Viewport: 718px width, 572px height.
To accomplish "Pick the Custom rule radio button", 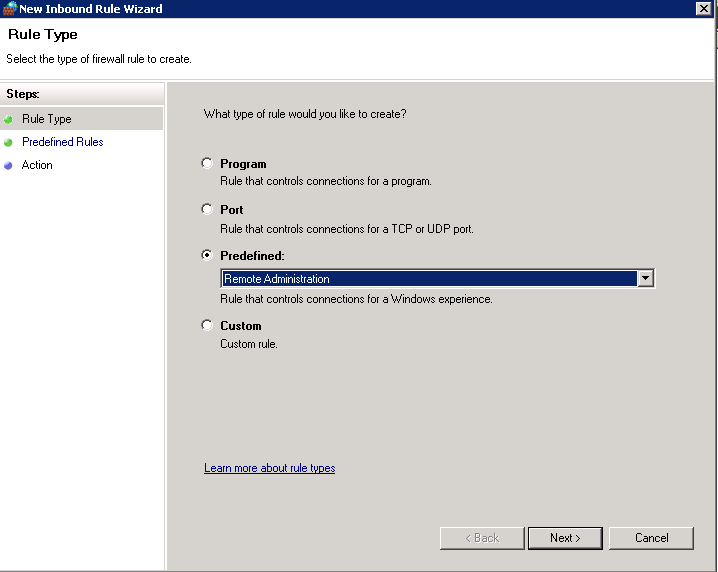I will tap(207, 325).
